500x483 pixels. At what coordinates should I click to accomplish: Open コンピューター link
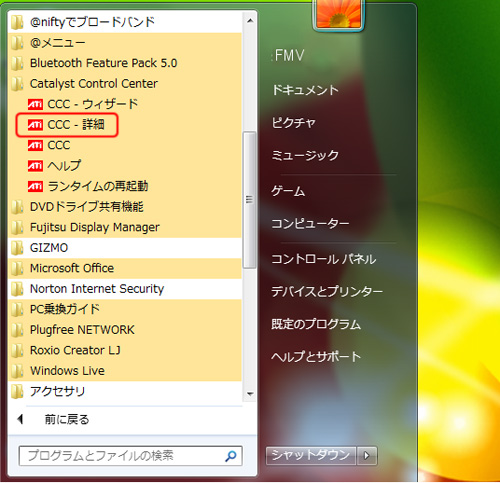(310, 223)
